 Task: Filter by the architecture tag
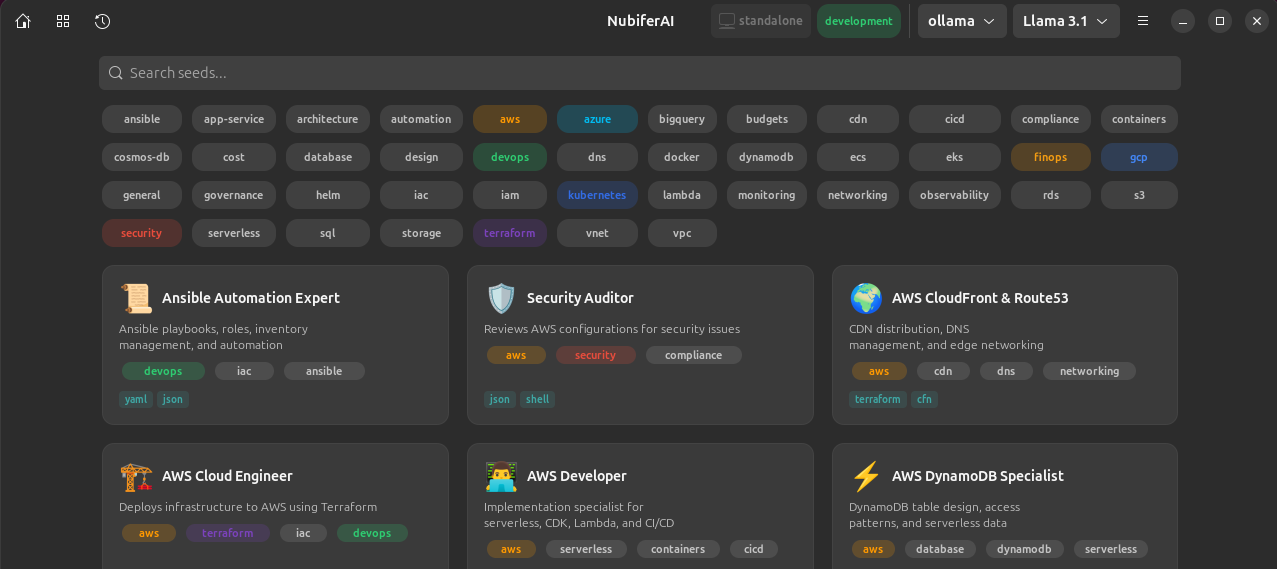(x=328, y=119)
